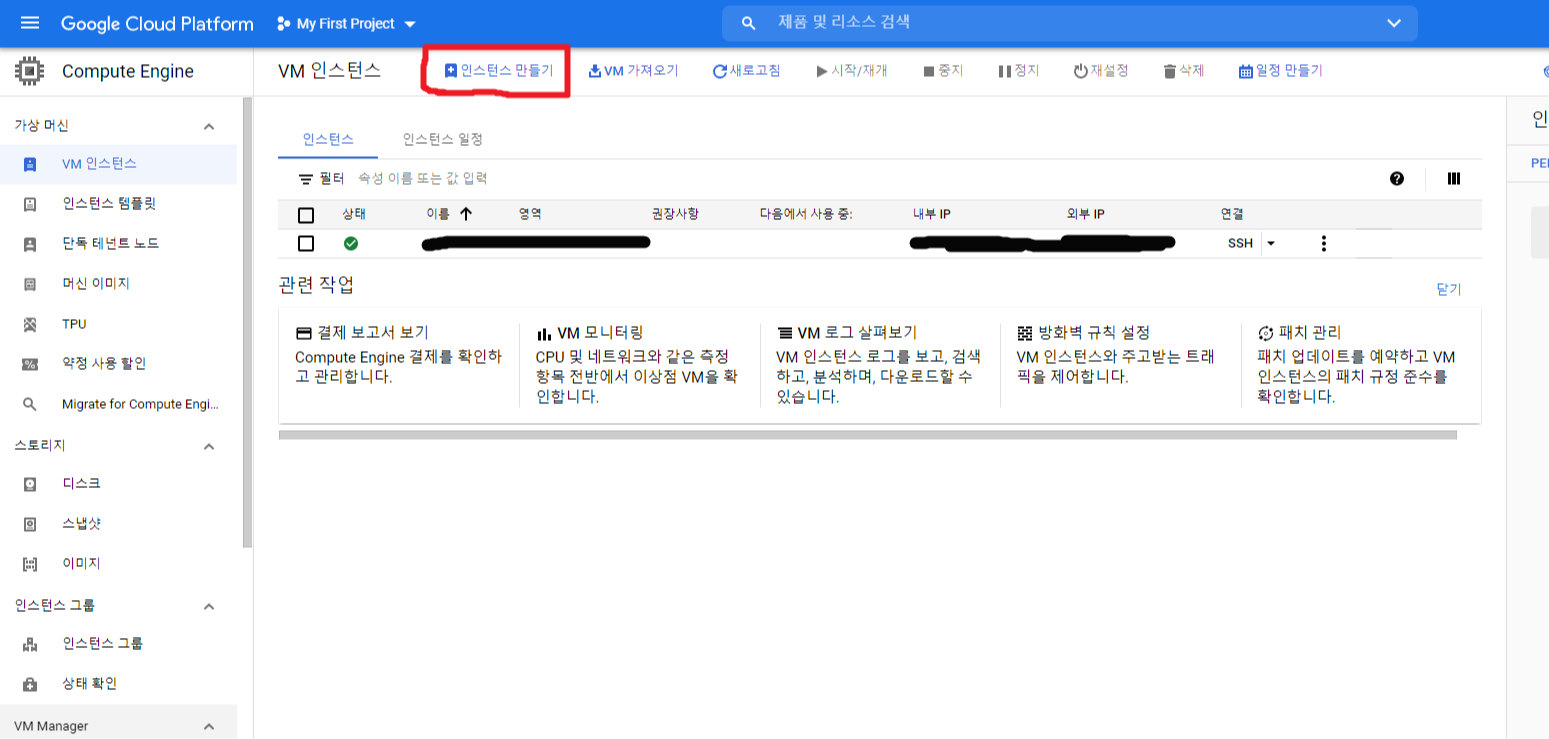Click the 재설정 reset button
Viewport: 1549px width, 739px height.
click(1101, 71)
